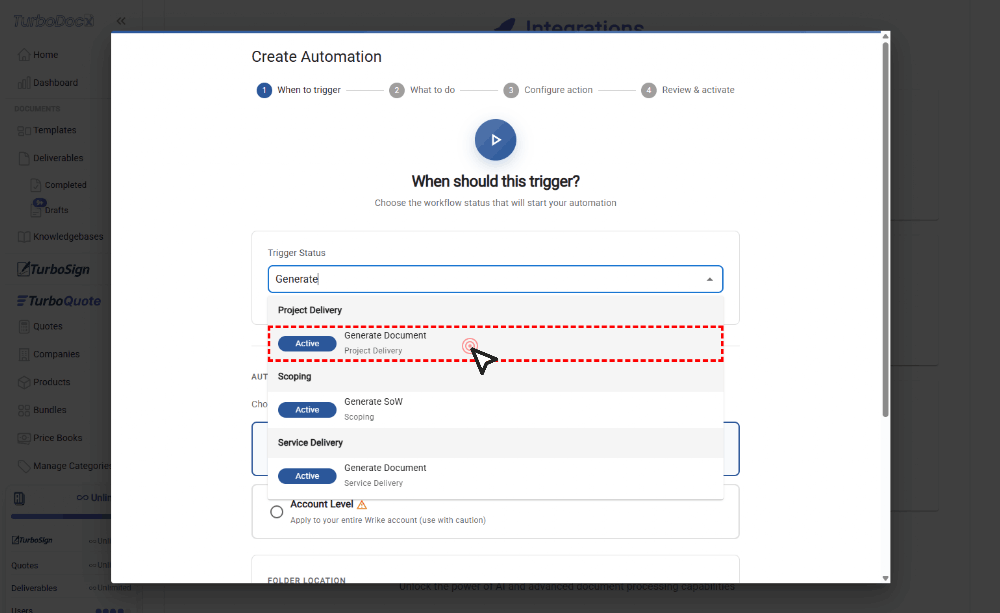Click the blue play trigger icon

495,140
